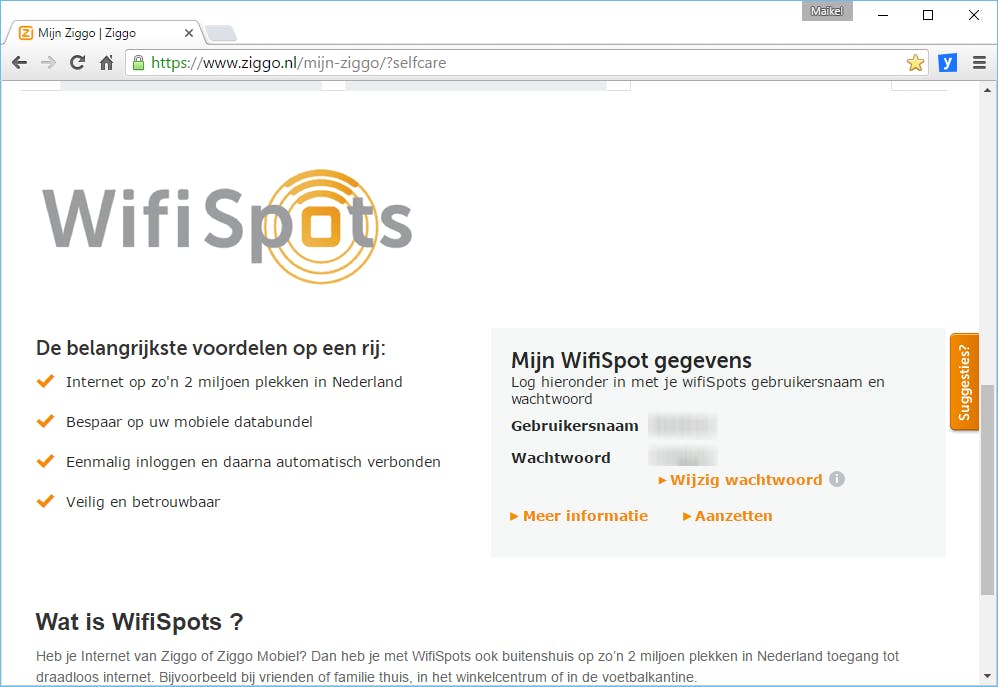Open a new browser tab
The width and height of the screenshot is (998, 687).
221,33
